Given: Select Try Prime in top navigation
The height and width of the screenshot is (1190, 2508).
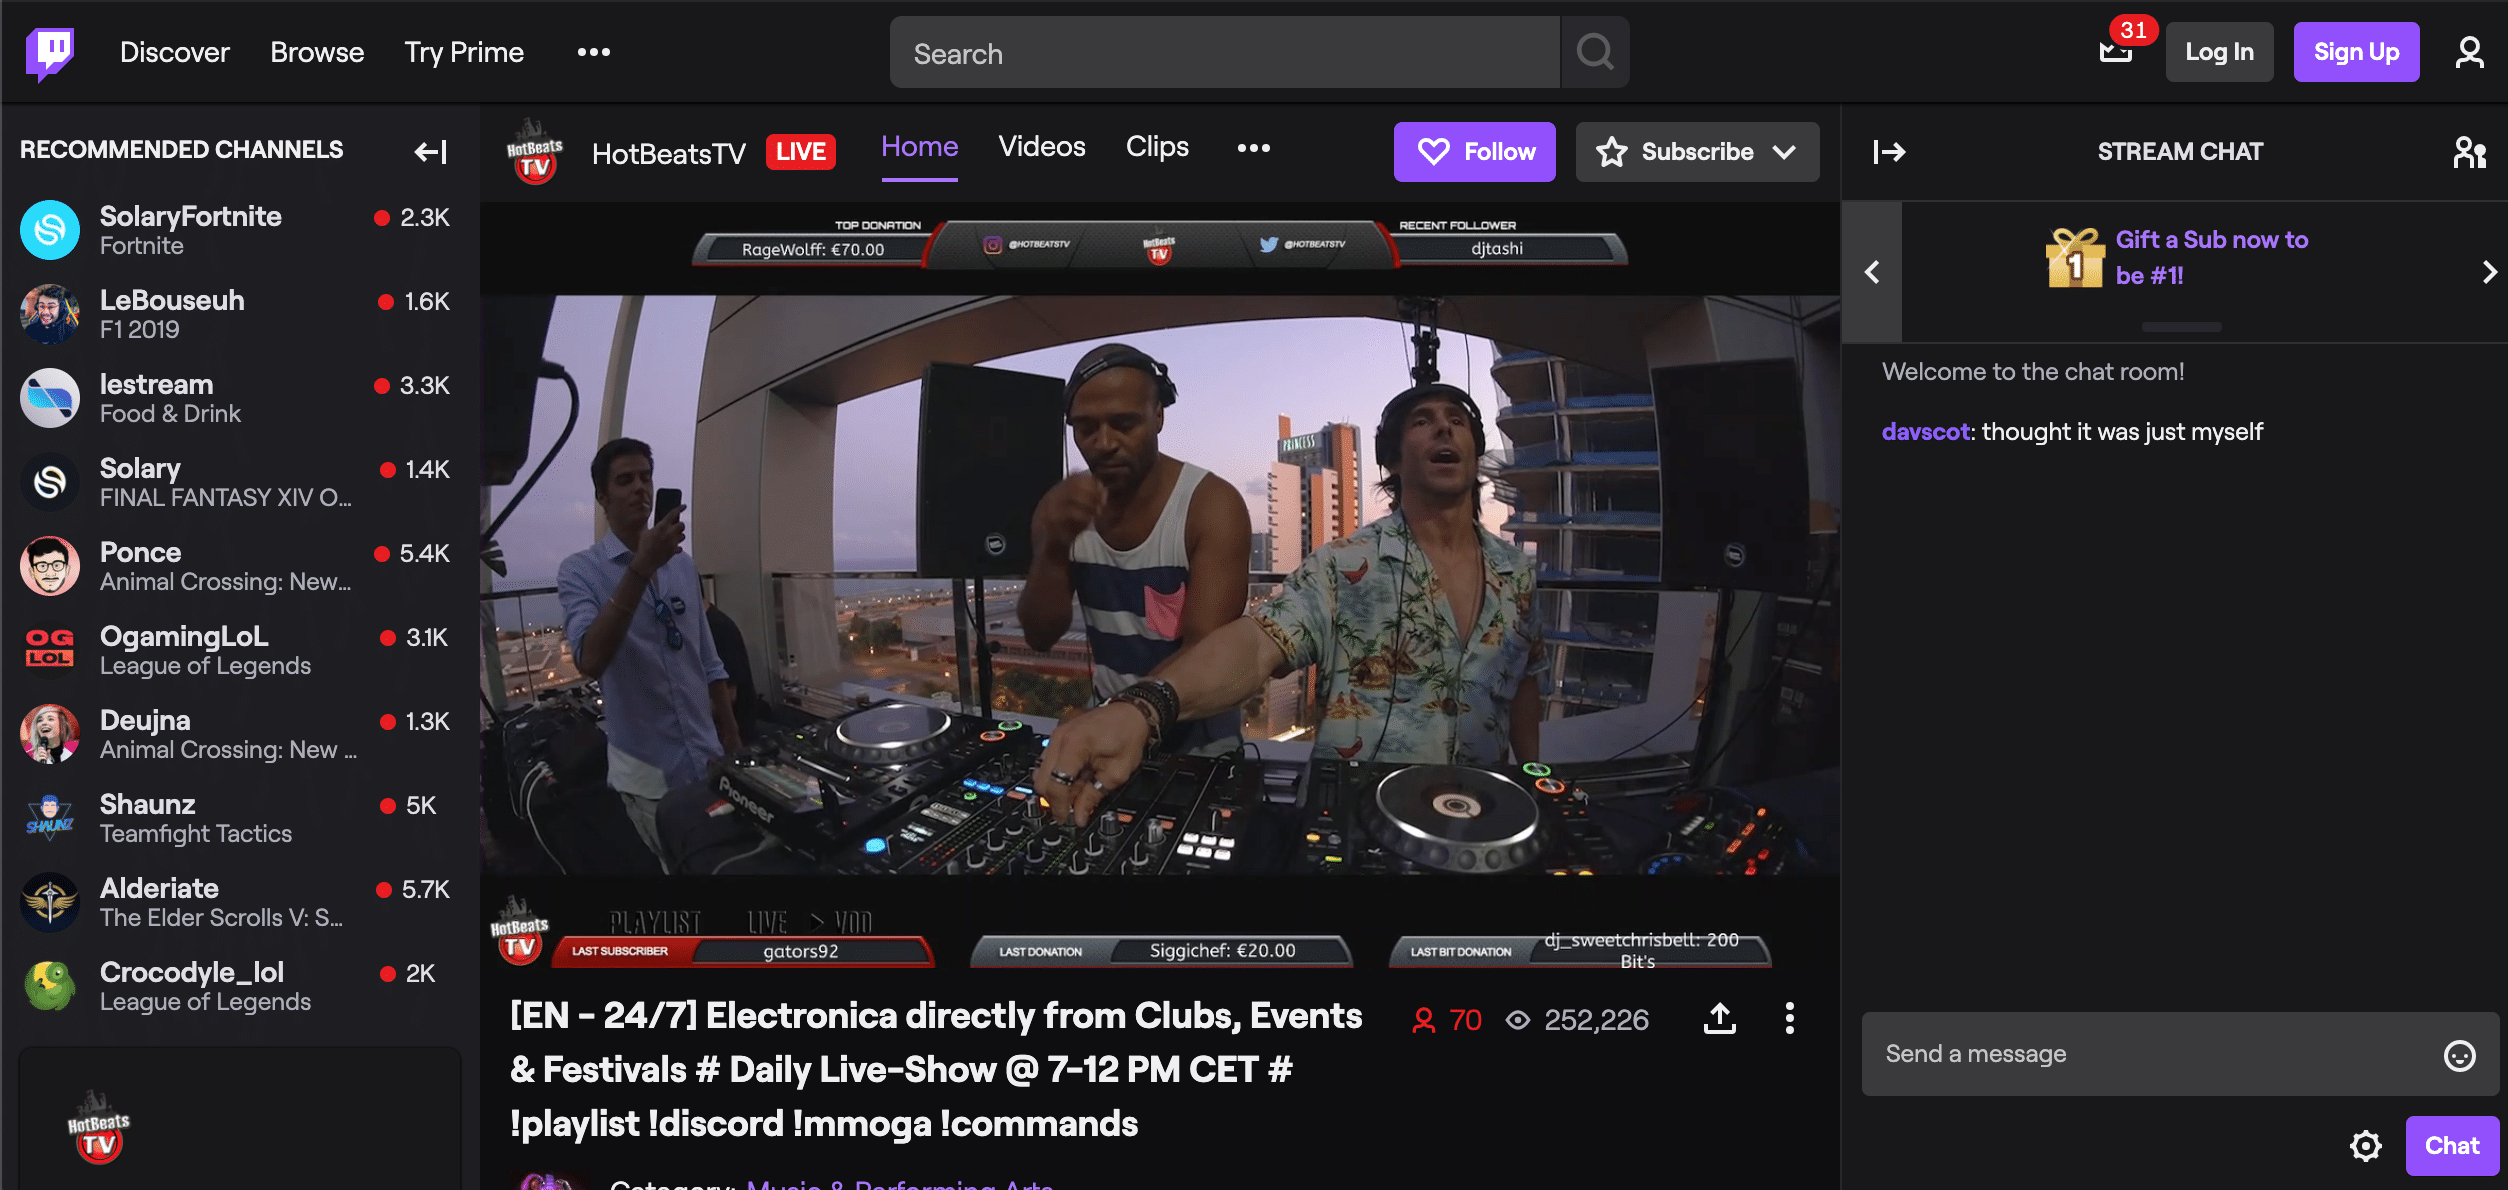Looking at the screenshot, I should tap(464, 52).
